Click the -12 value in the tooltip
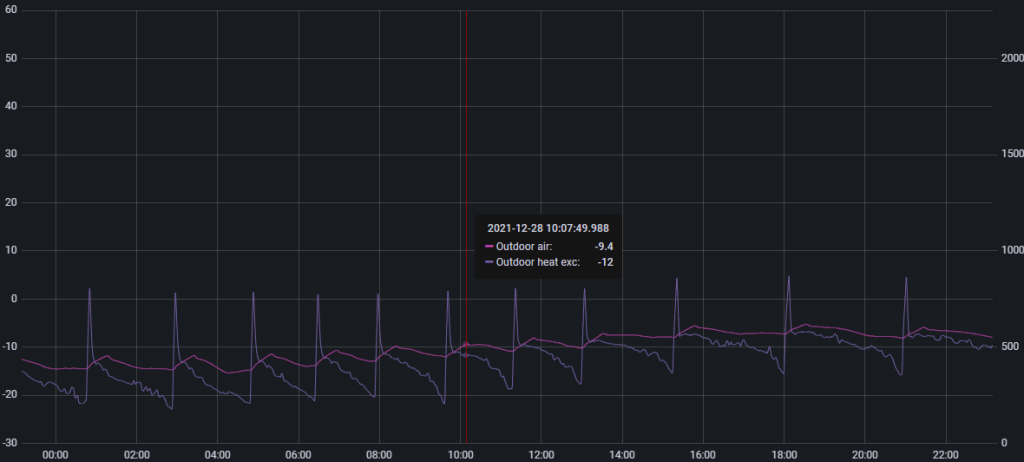 (605, 262)
